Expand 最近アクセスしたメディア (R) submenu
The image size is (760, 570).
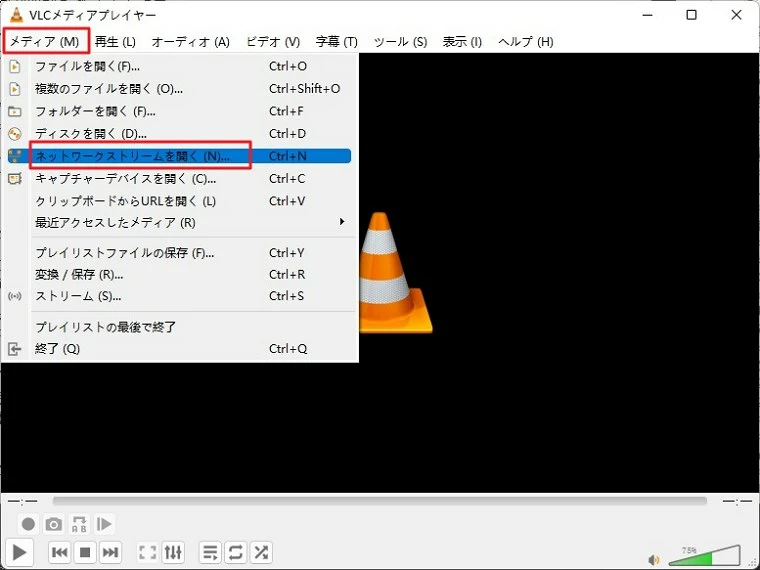[x=179, y=222]
